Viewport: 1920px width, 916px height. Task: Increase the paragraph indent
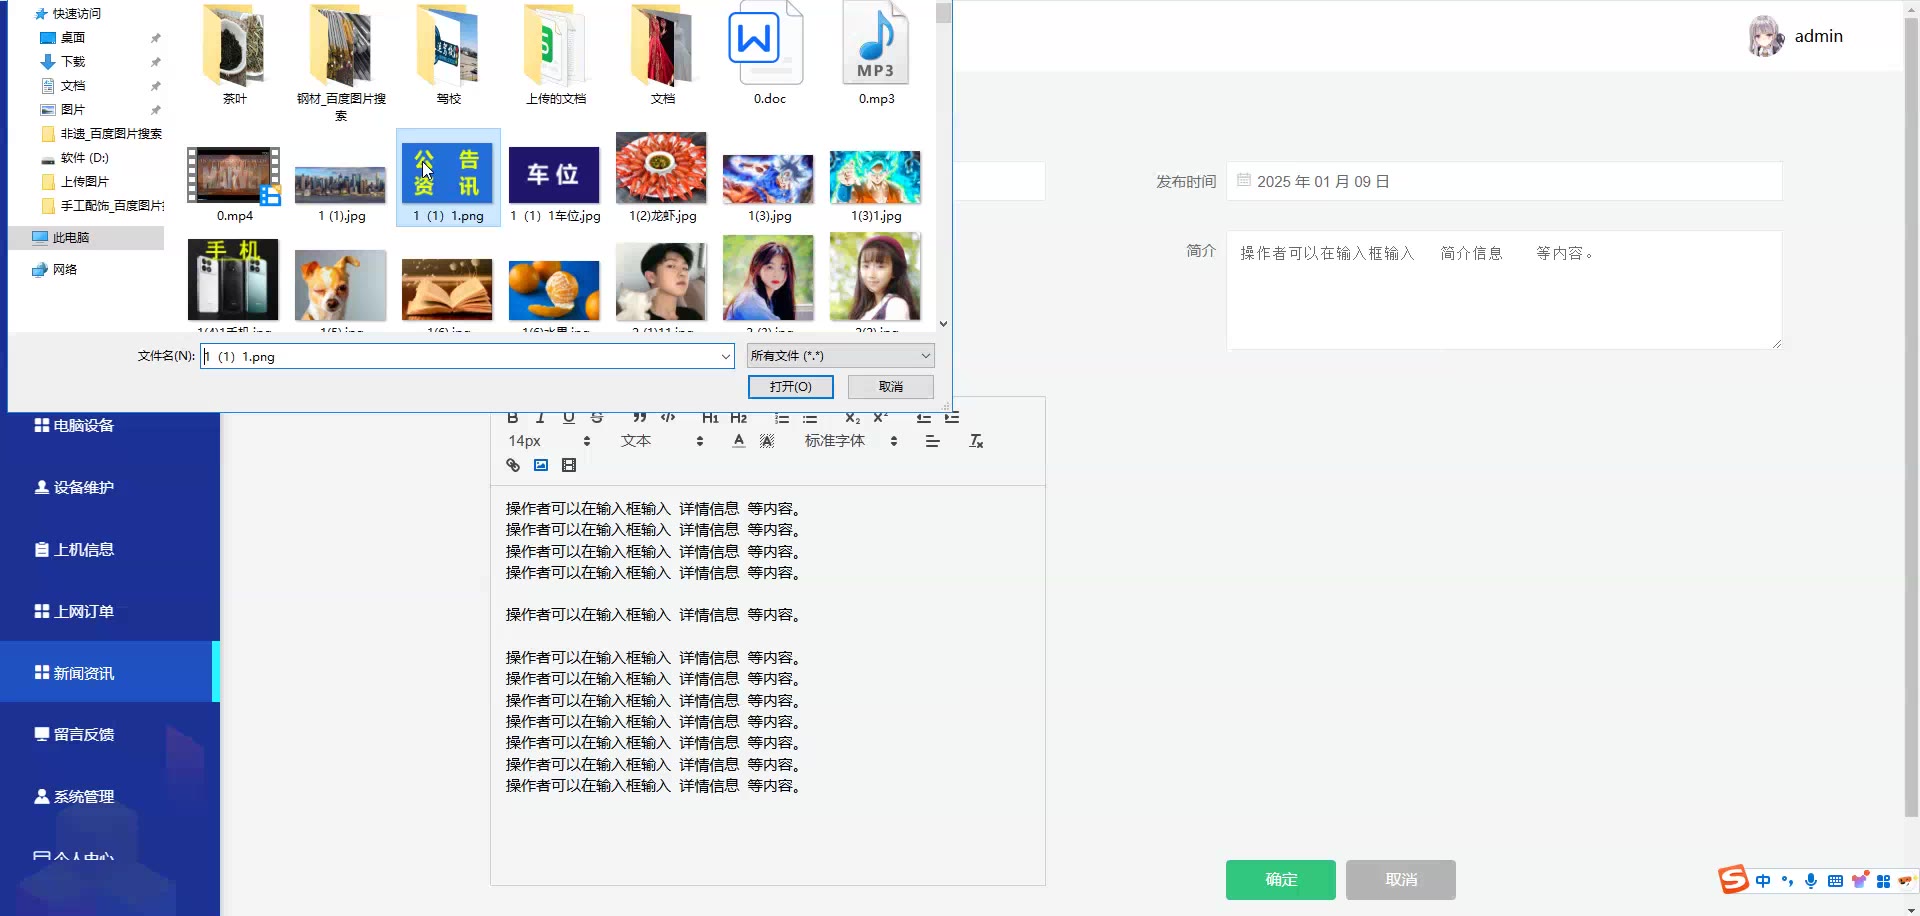point(952,418)
